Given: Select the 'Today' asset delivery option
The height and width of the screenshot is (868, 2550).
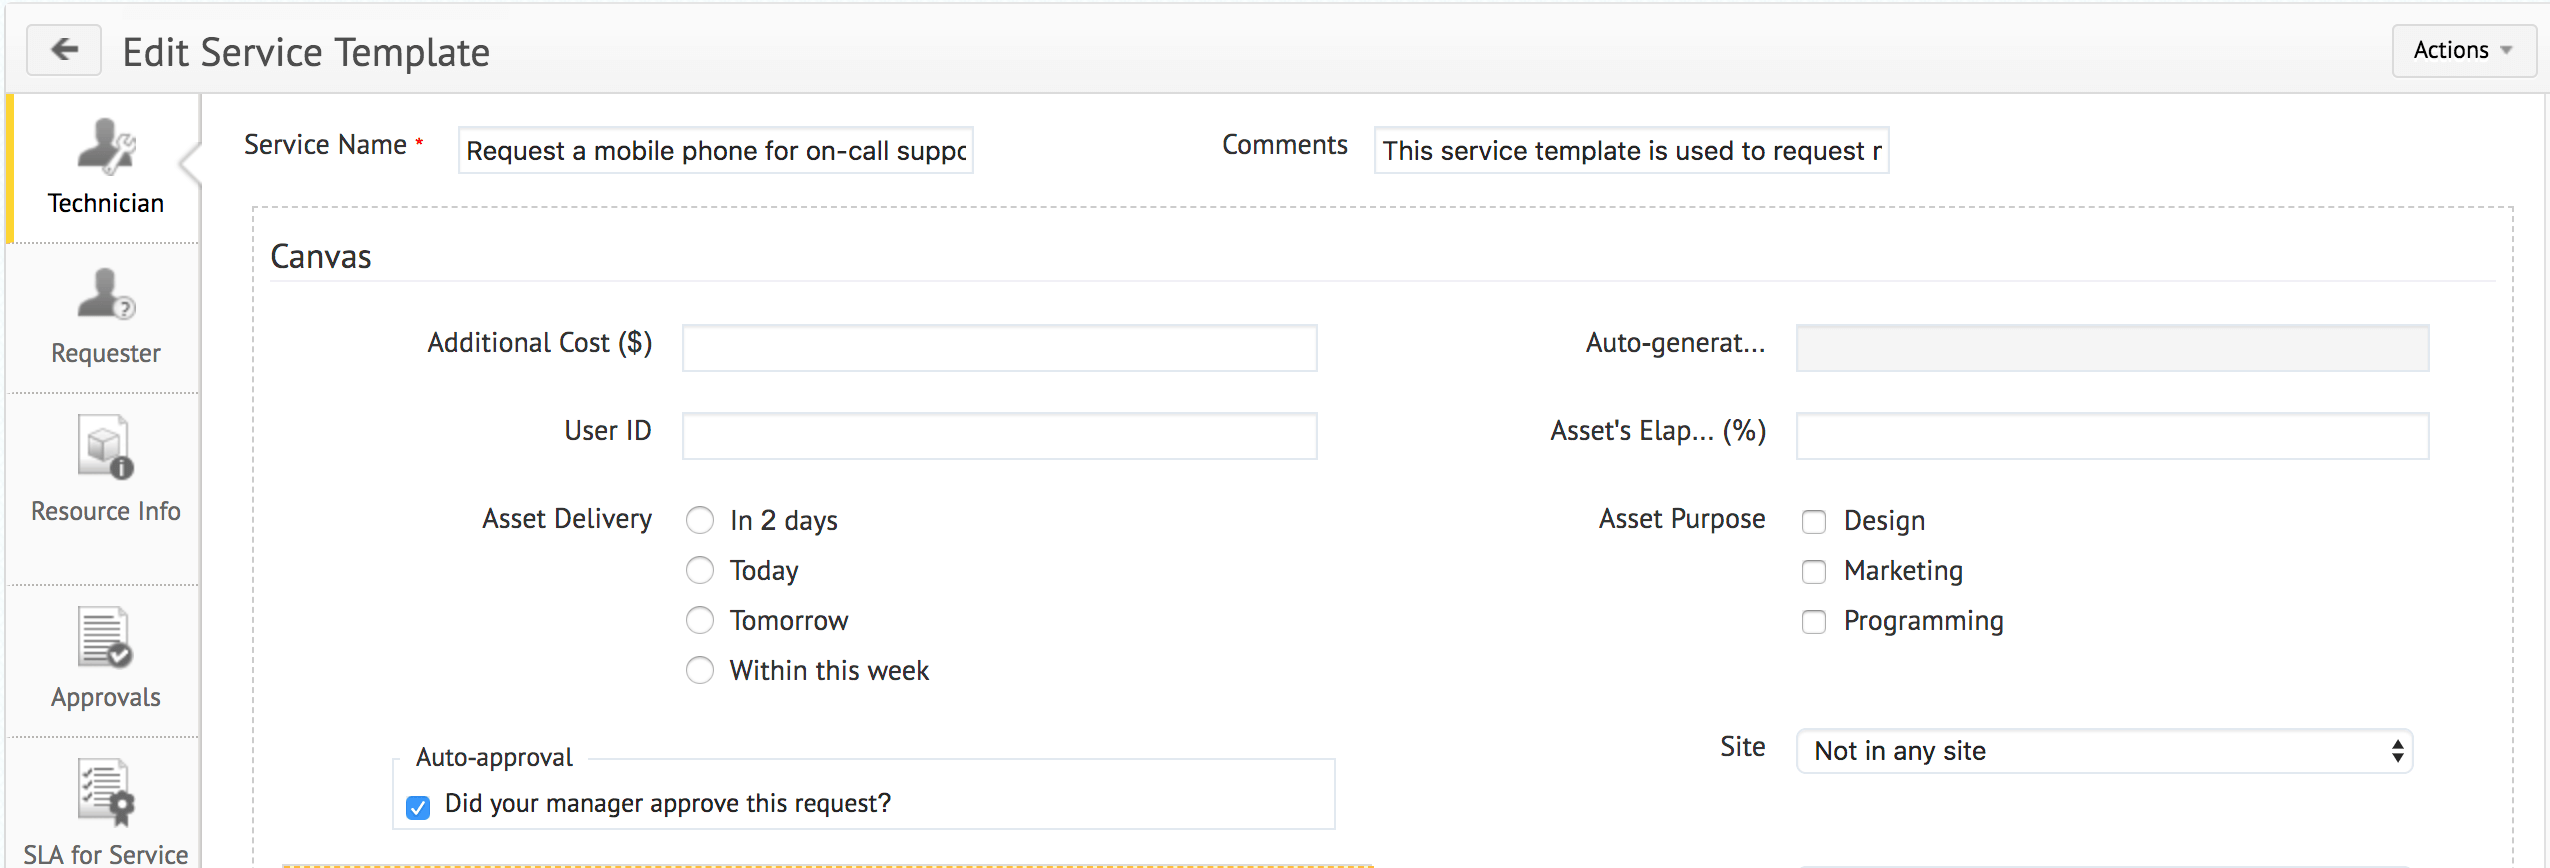Looking at the screenshot, I should pos(700,571).
